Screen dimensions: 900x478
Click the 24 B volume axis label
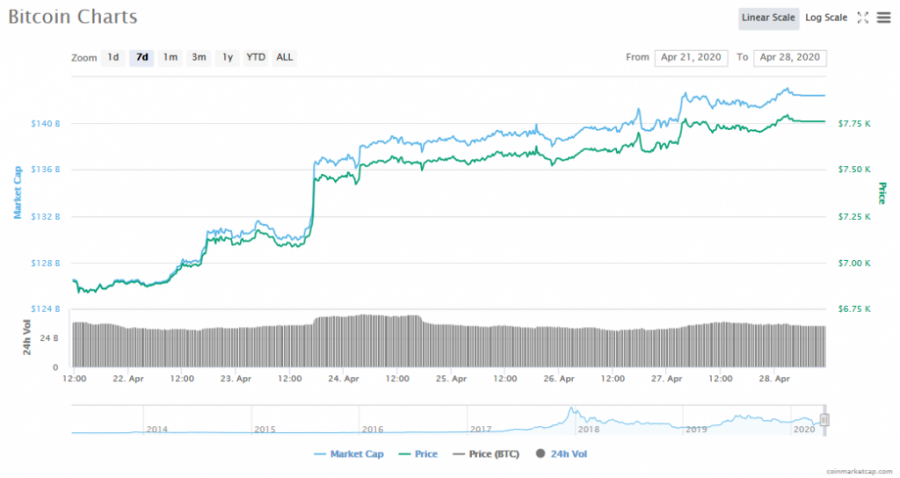49,338
